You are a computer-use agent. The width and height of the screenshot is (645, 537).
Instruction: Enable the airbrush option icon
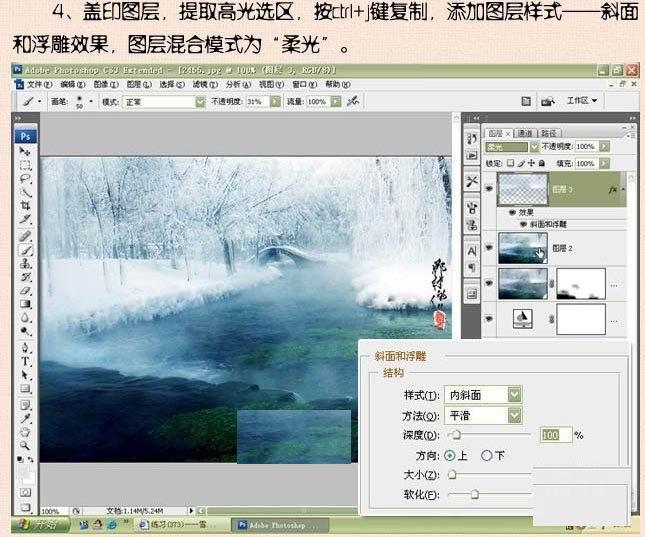pyautogui.click(x=353, y=101)
